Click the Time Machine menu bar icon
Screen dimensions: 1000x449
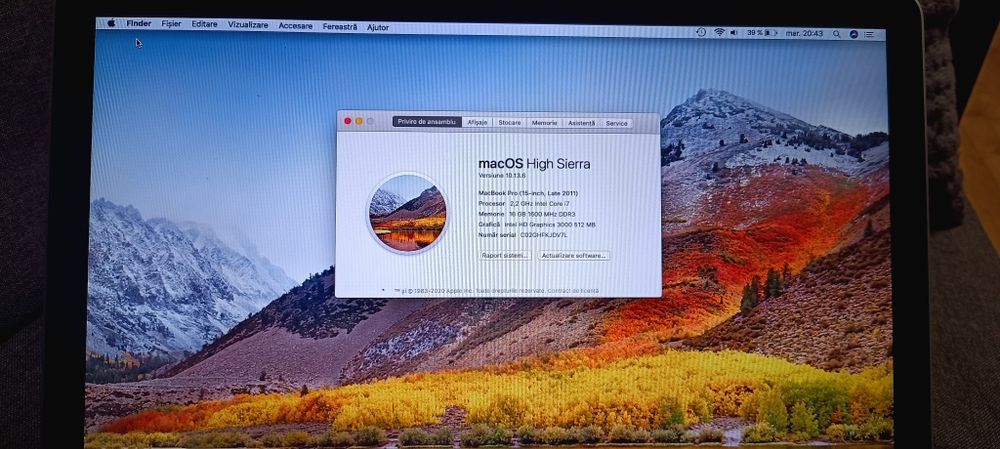click(x=701, y=32)
